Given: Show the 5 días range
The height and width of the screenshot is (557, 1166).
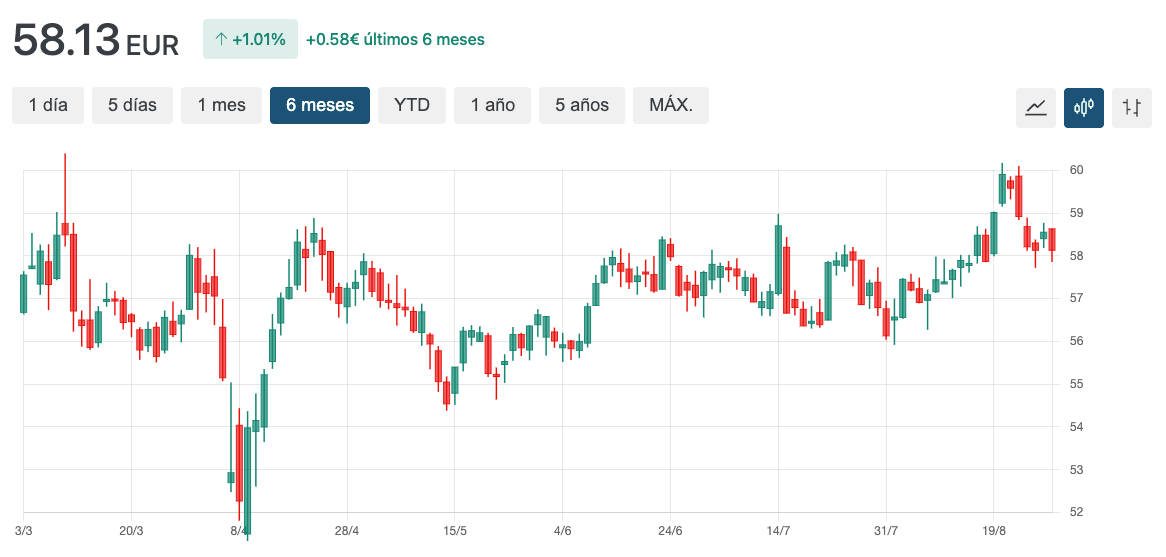Looking at the screenshot, I should click(132, 105).
